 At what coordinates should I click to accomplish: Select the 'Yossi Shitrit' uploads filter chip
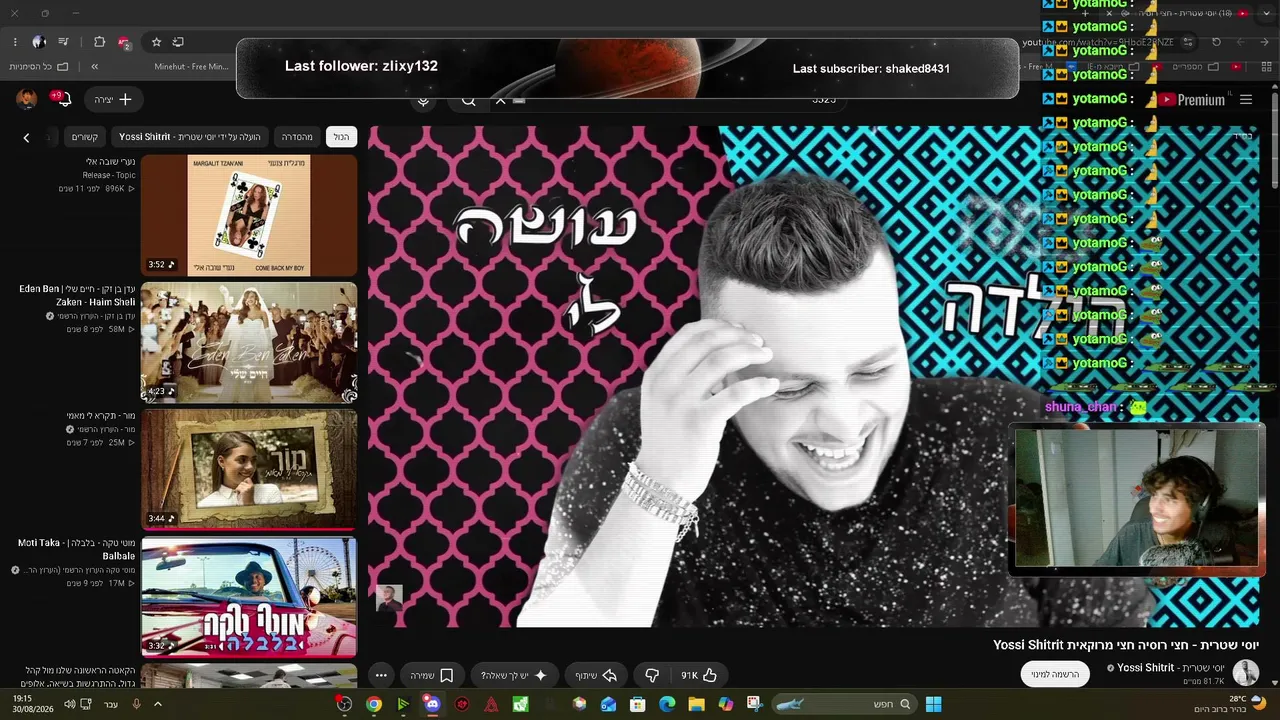click(x=190, y=137)
